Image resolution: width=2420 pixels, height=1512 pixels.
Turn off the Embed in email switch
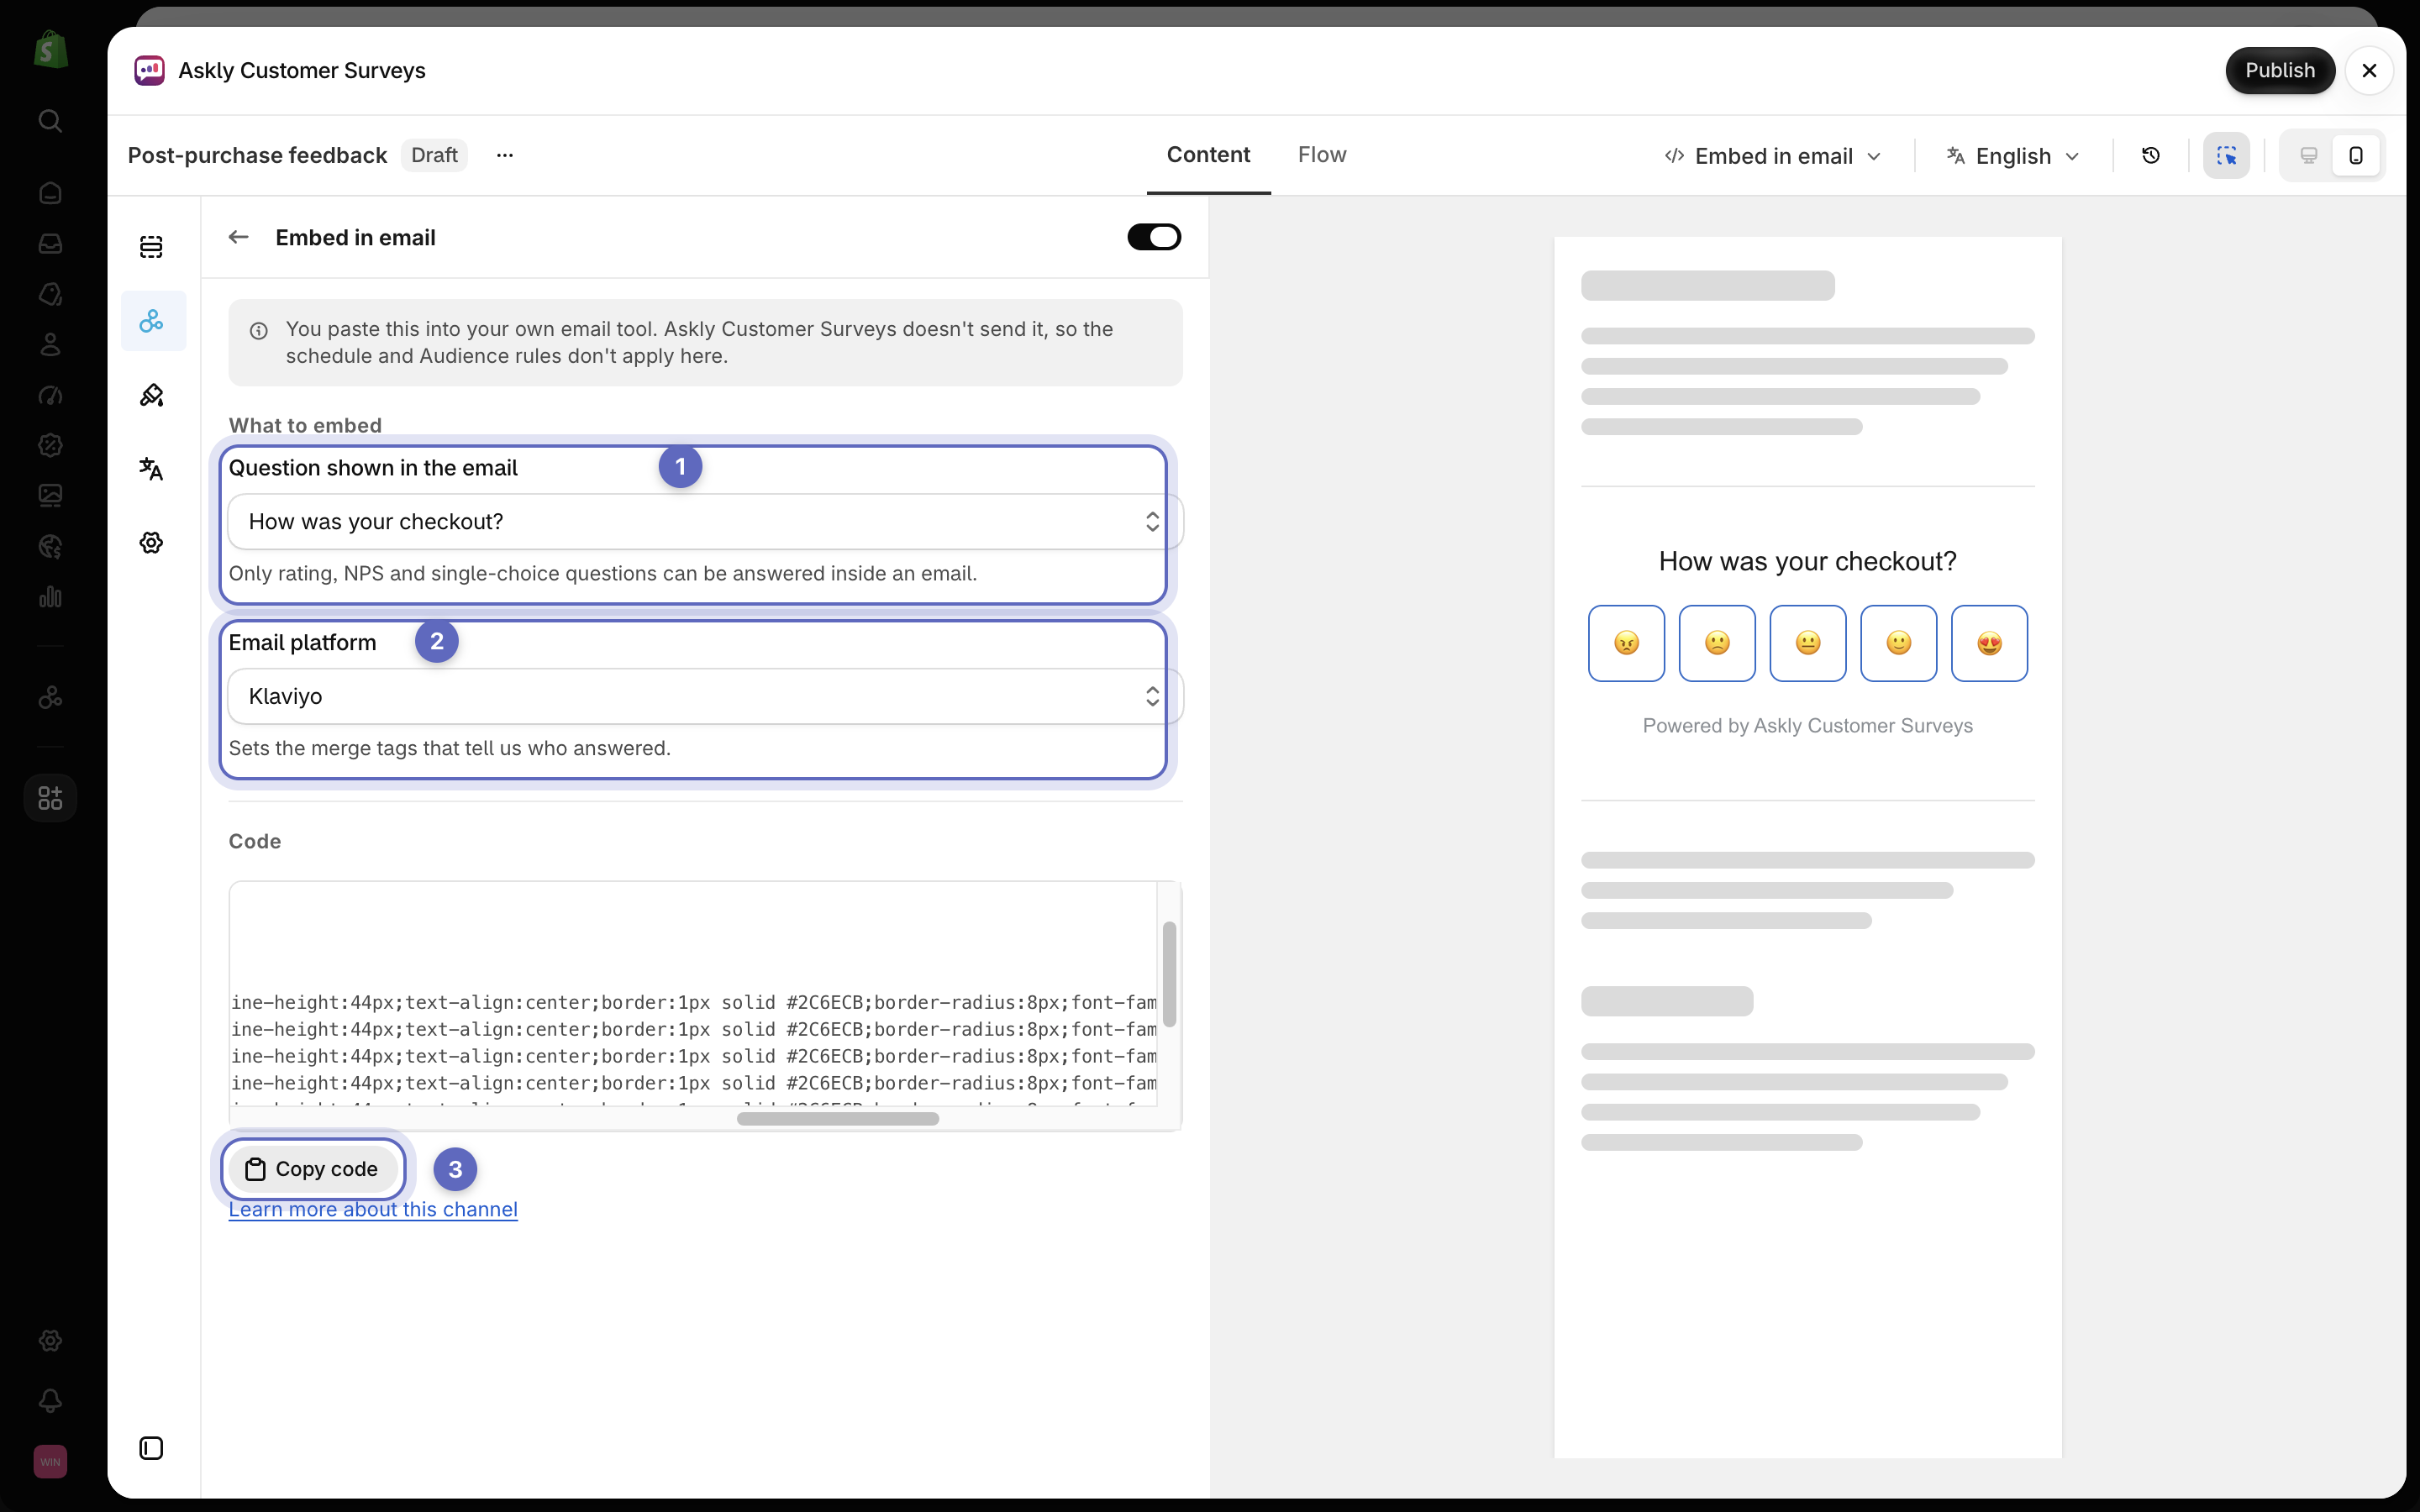1154,237
